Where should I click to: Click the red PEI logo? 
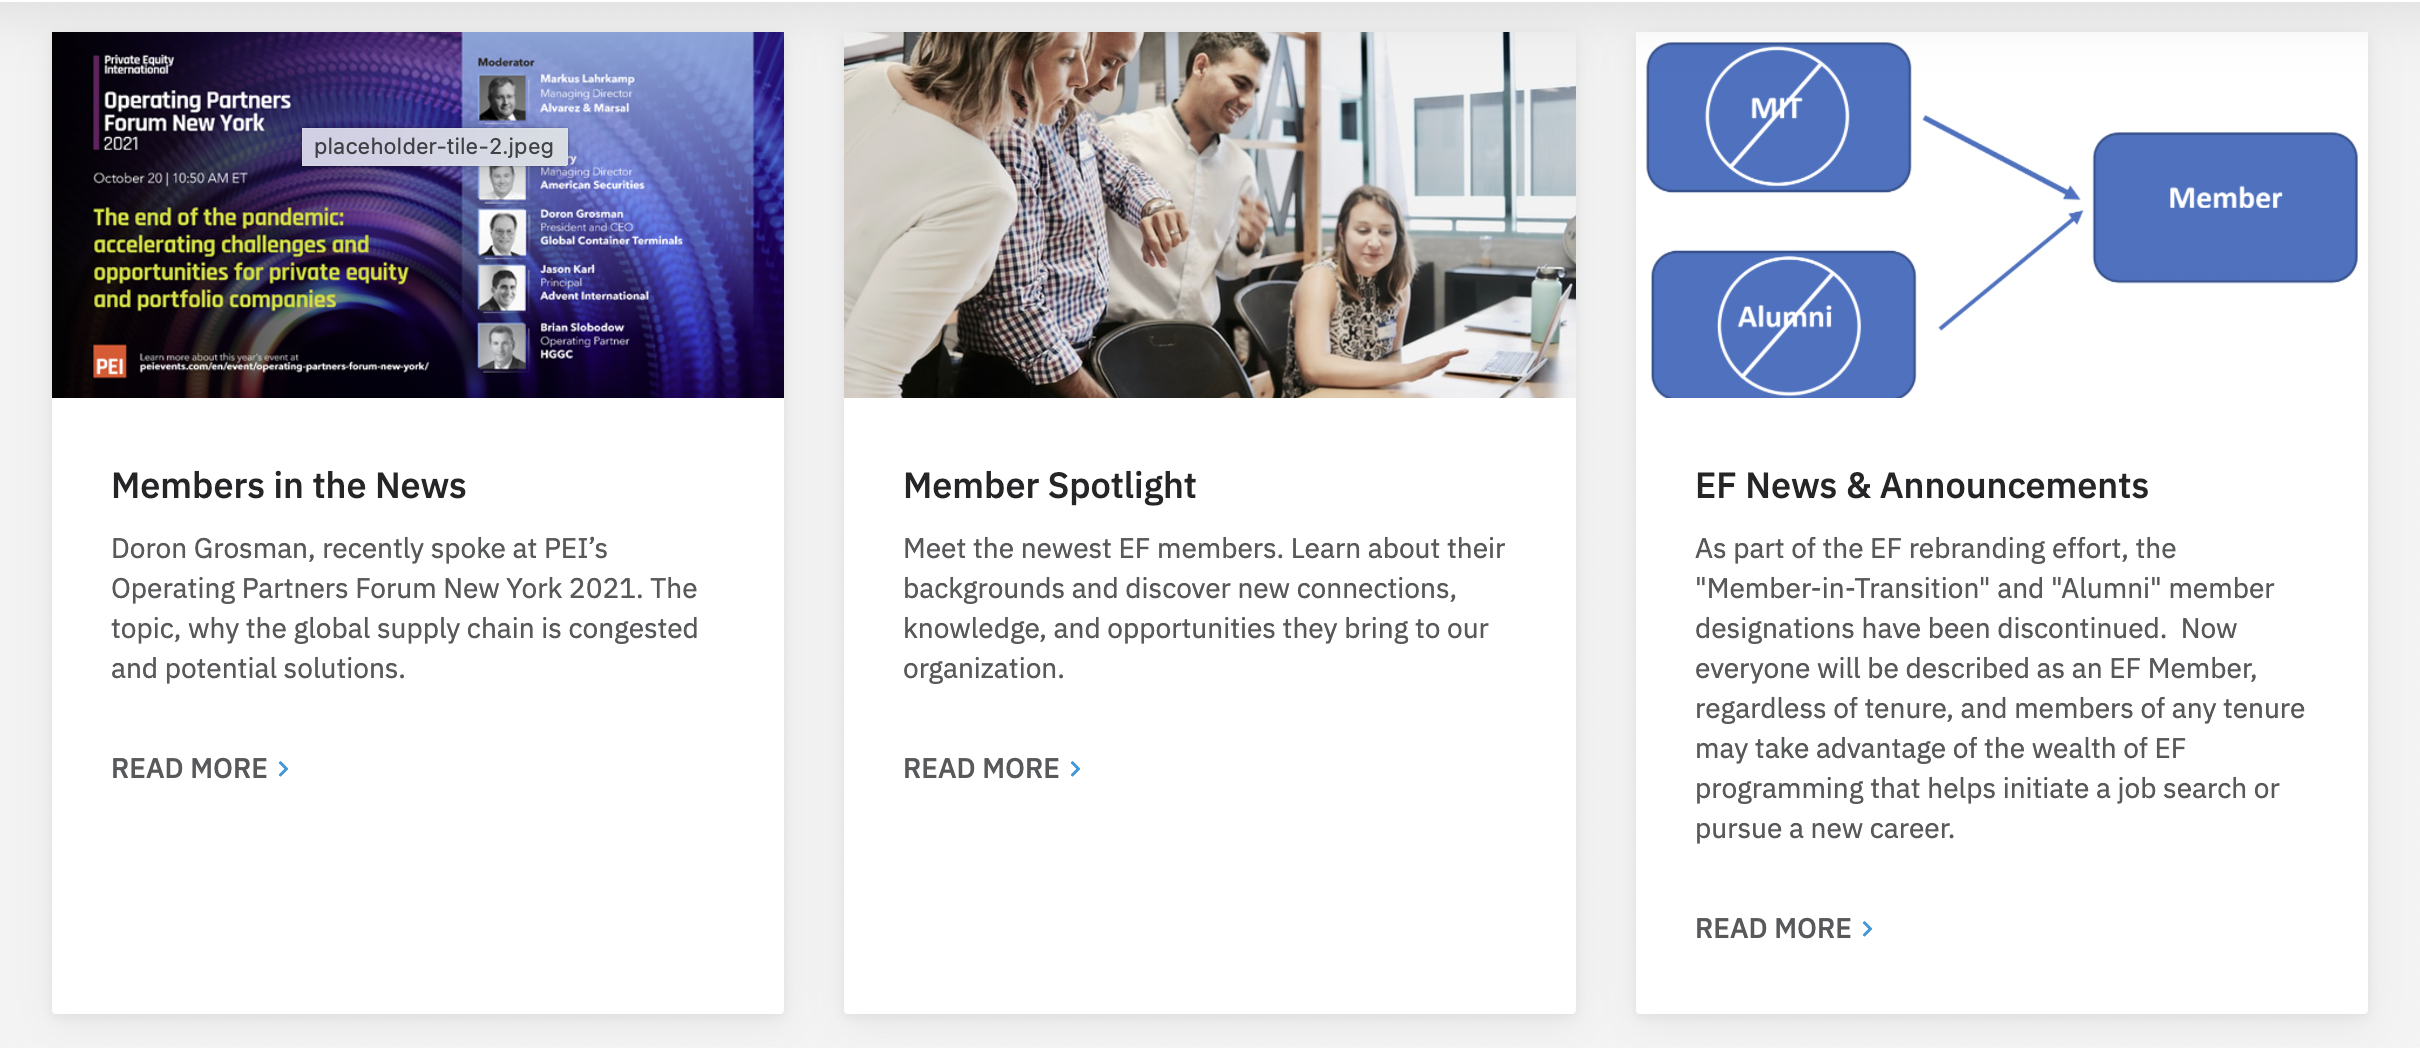109,363
